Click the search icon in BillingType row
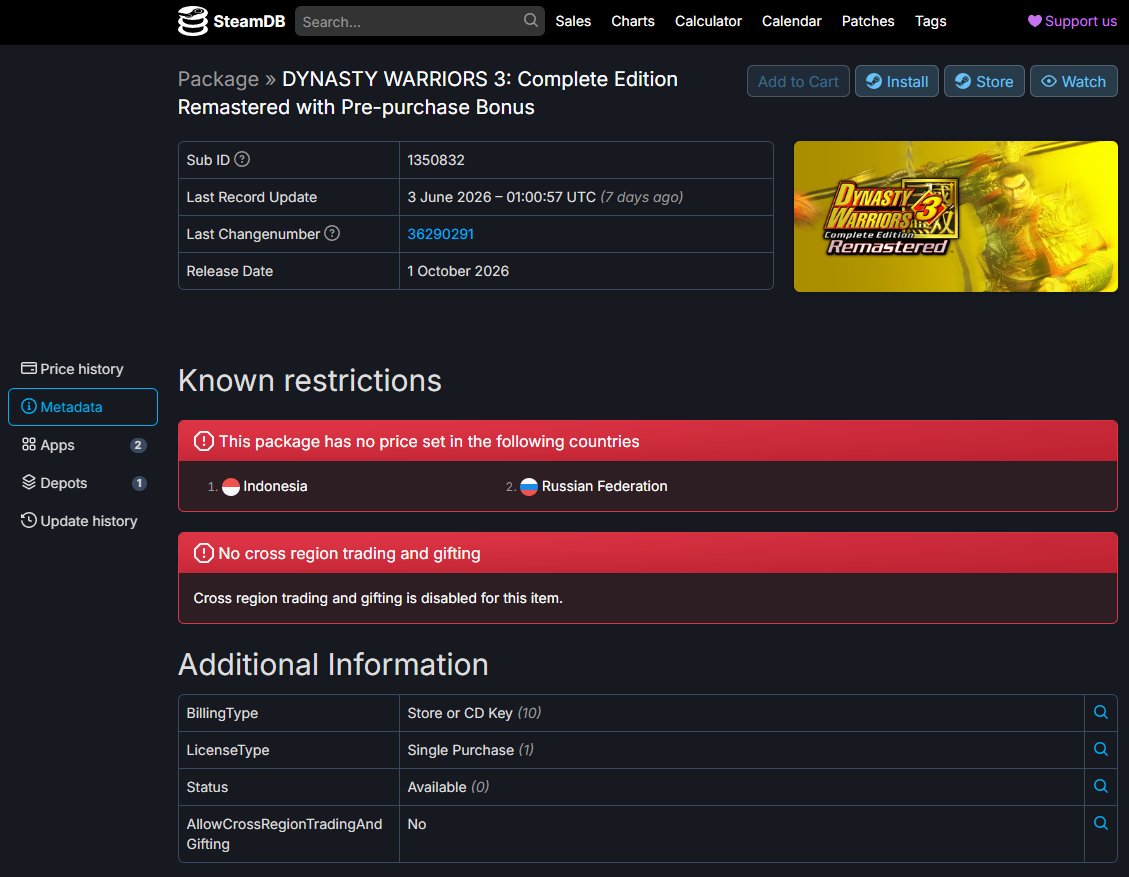 point(1100,712)
